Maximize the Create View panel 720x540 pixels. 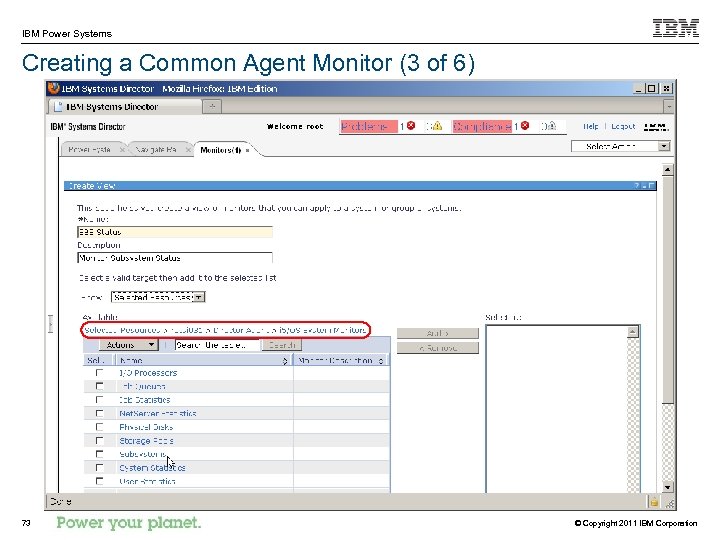(x=652, y=186)
